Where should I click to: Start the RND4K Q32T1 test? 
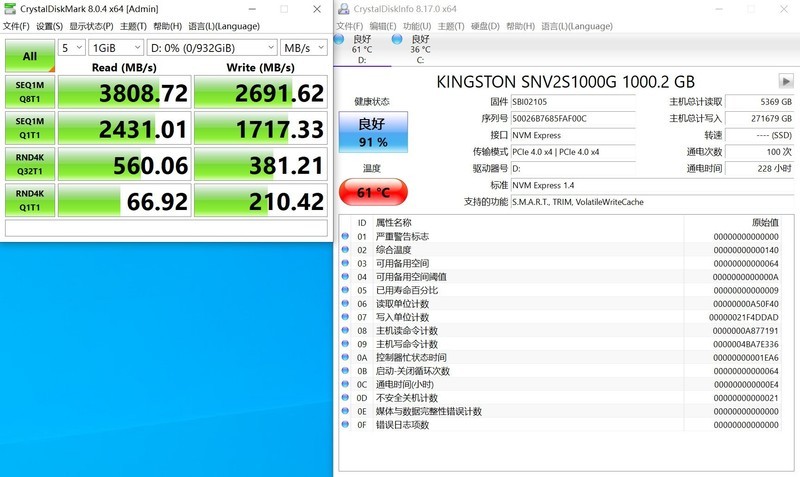(30, 164)
